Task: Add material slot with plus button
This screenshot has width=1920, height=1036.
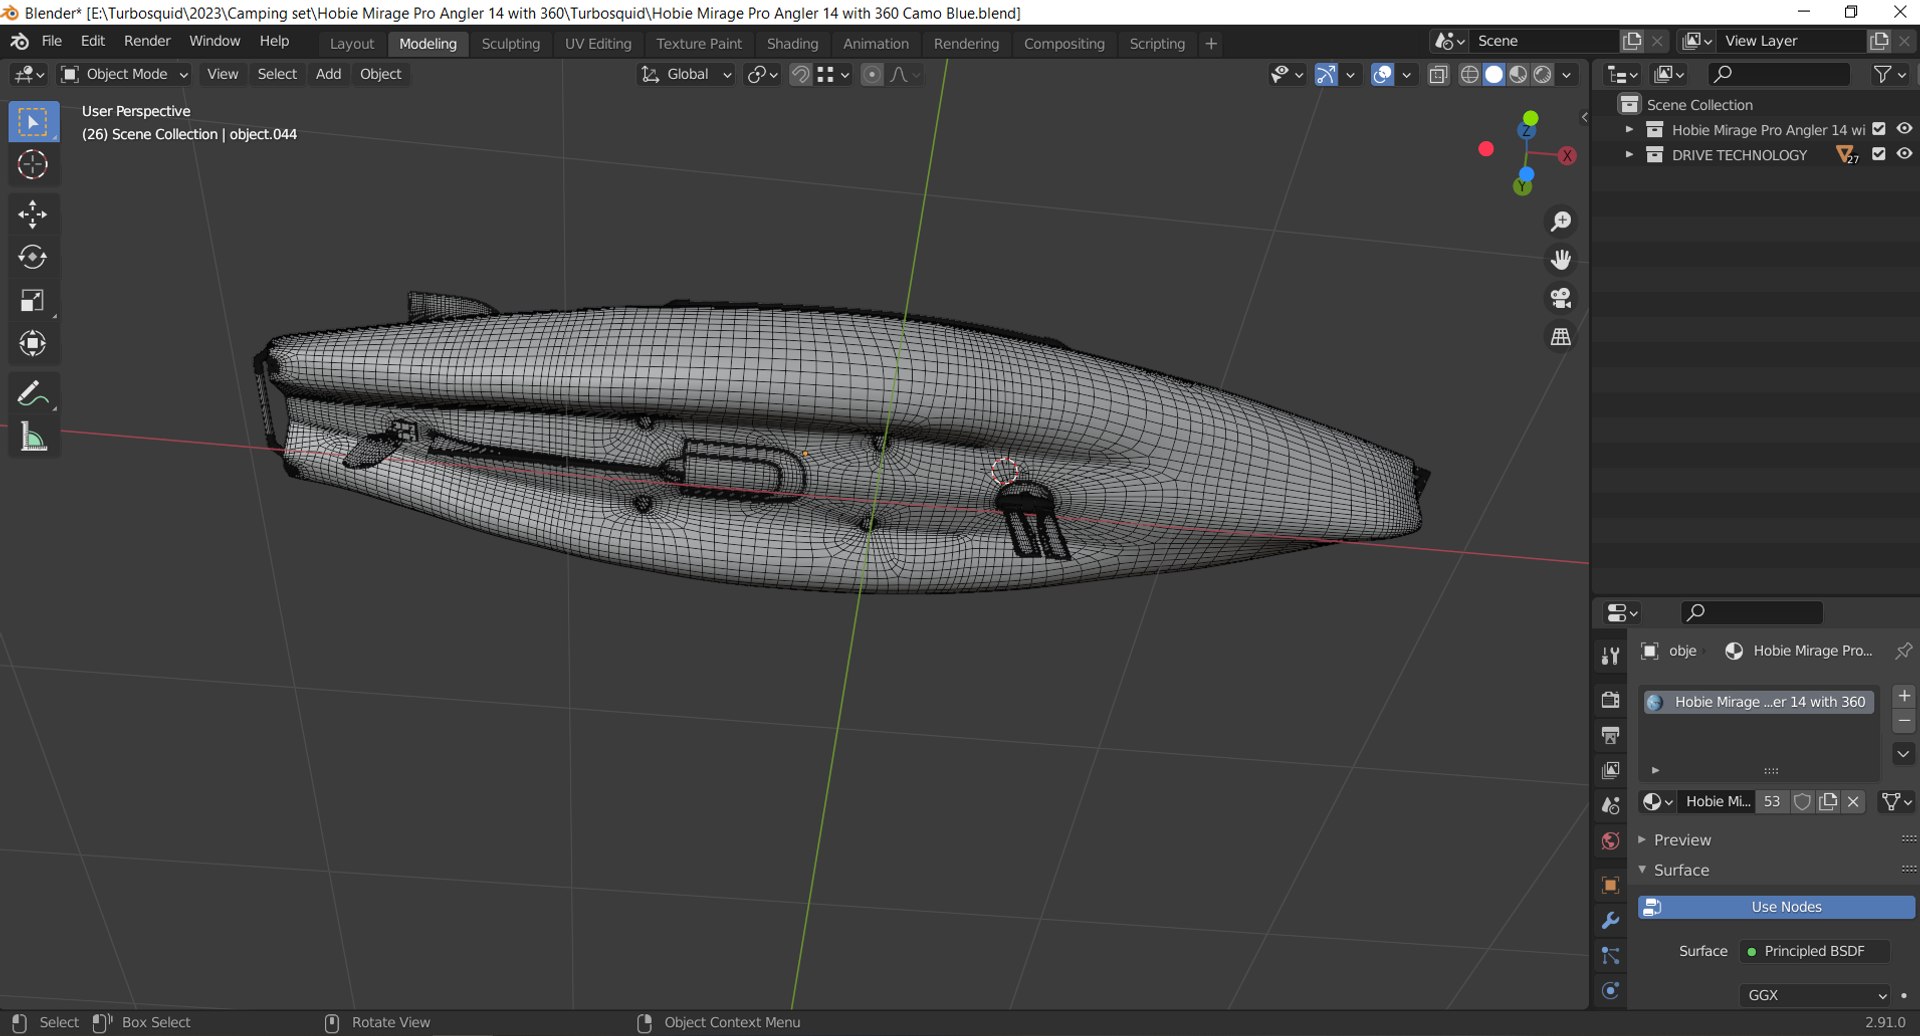Action: [1904, 696]
